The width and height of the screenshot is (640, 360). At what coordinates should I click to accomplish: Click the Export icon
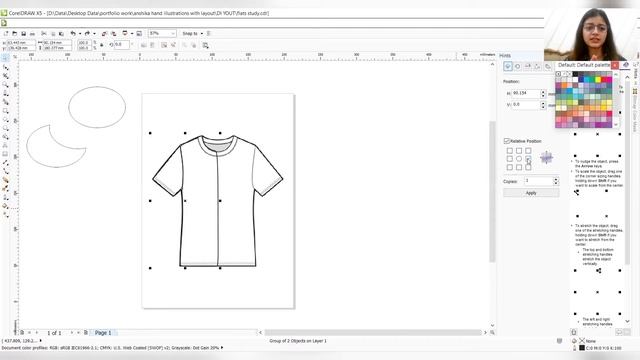point(113,33)
